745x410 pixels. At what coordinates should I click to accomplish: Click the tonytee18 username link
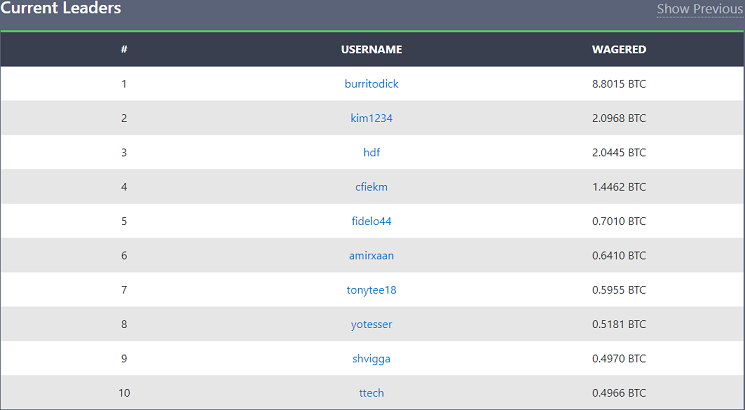click(x=371, y=290)
